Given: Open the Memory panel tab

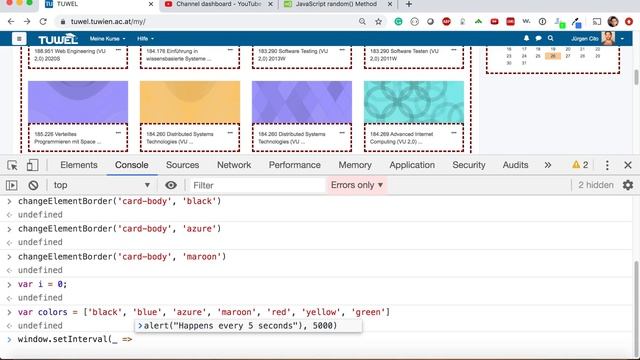Looking at the screenshot, I should (355, 165).
